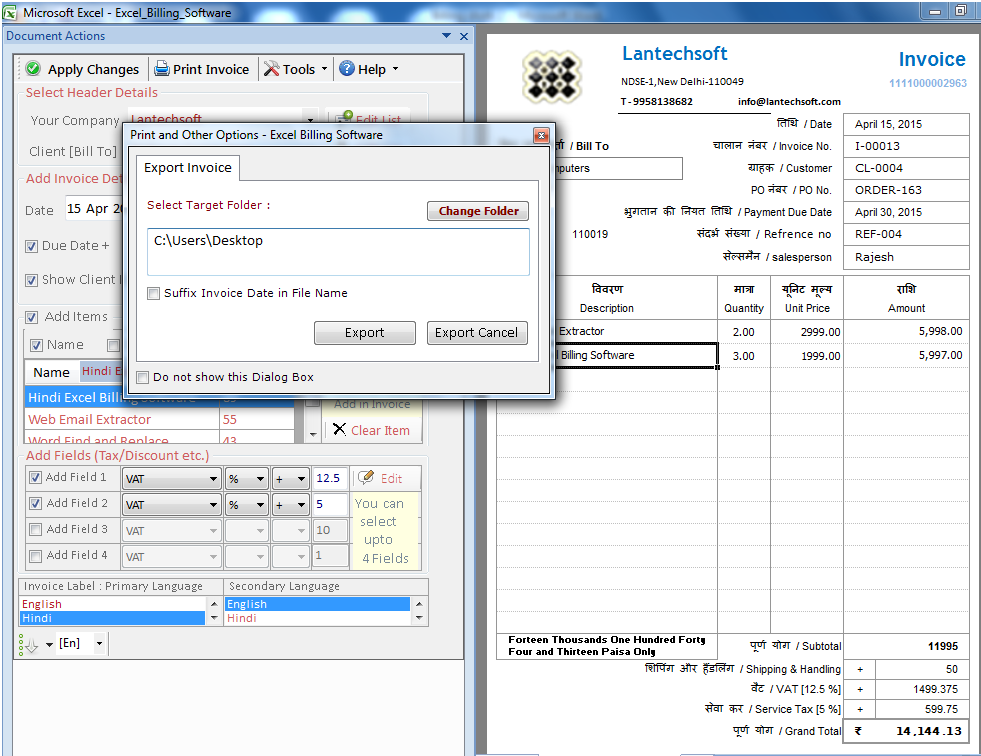Toggle the Show Client checkbox

[x=31, y=280]
